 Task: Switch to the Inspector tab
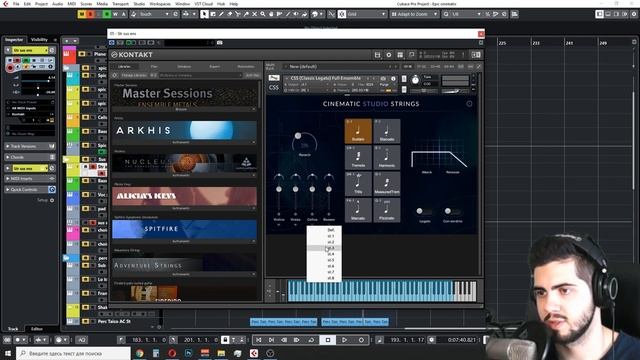pyautogui.click(x=14, y=40)
